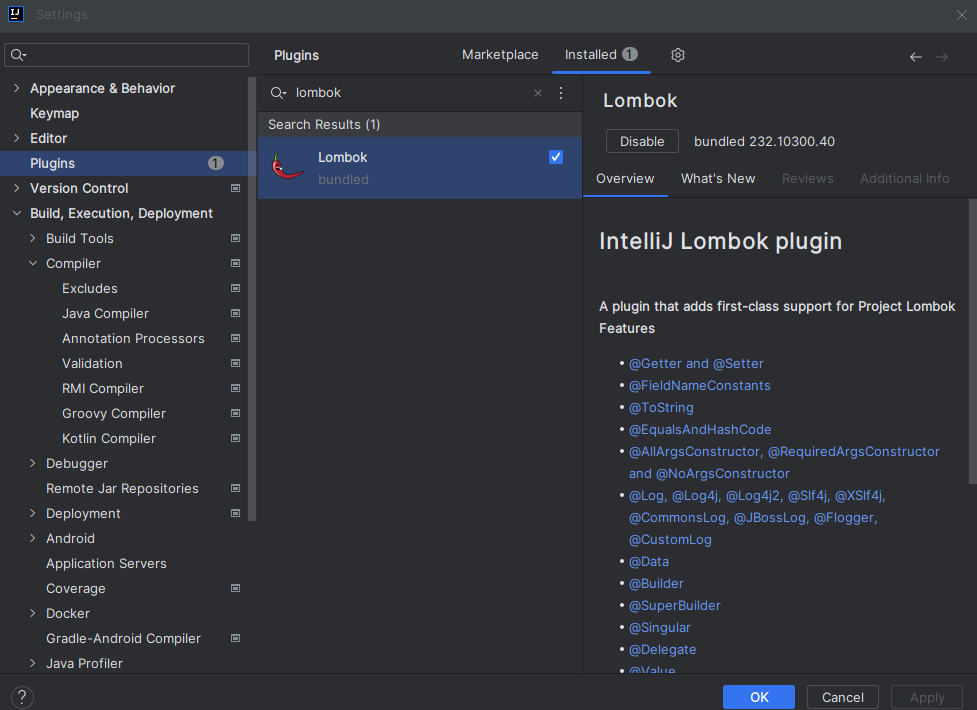977x710 pixels.
Task: Open the Additional Info tab
Action: (904, 179)
